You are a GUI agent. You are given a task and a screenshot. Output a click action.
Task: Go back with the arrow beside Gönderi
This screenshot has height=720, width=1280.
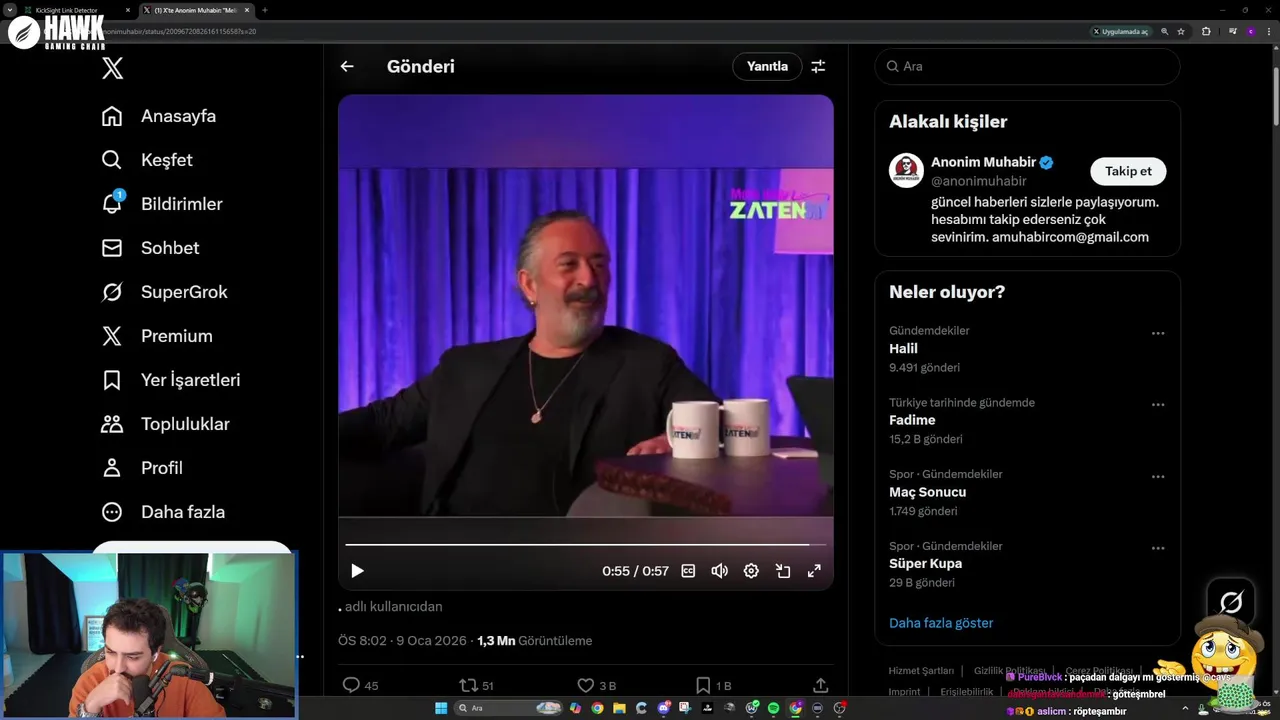click(347, 66)
